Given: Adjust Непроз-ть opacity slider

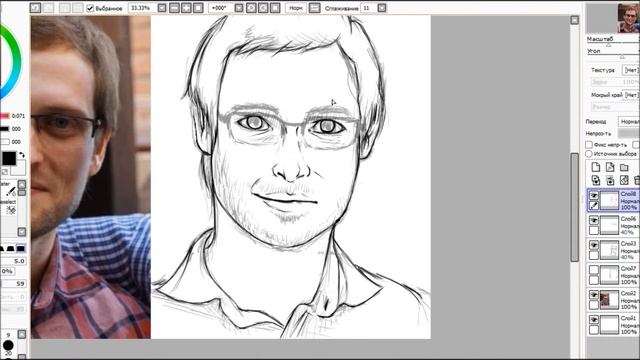Looking at the screenshot, I should point(629,133).
